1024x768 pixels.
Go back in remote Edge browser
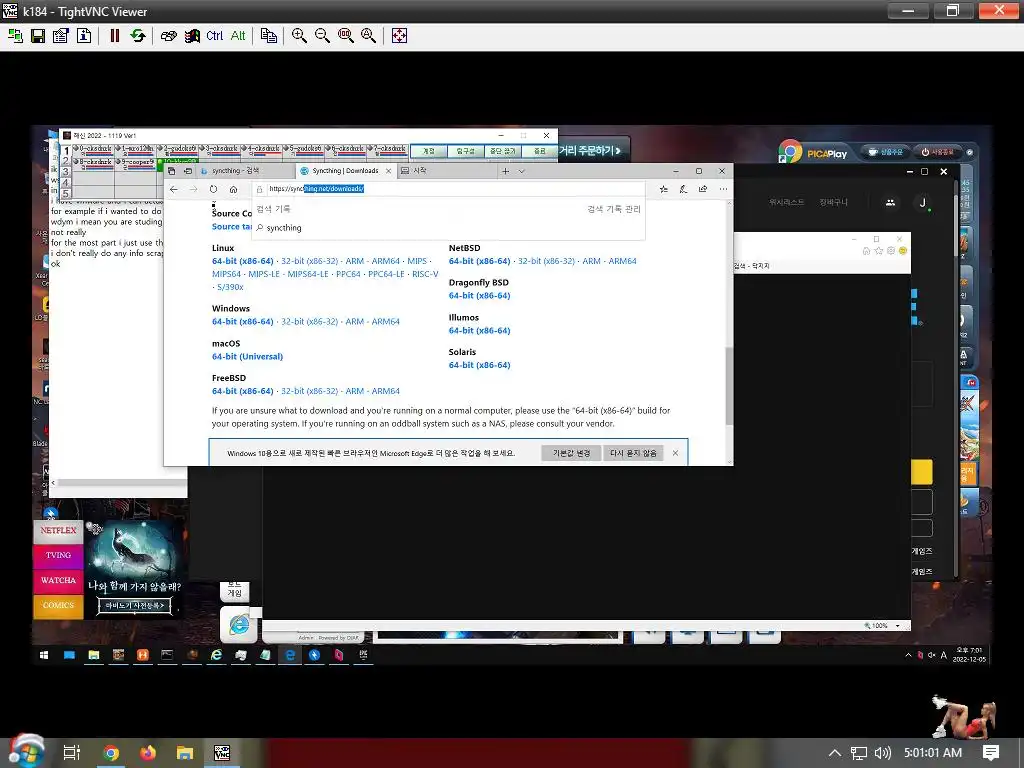coord(174,189)
